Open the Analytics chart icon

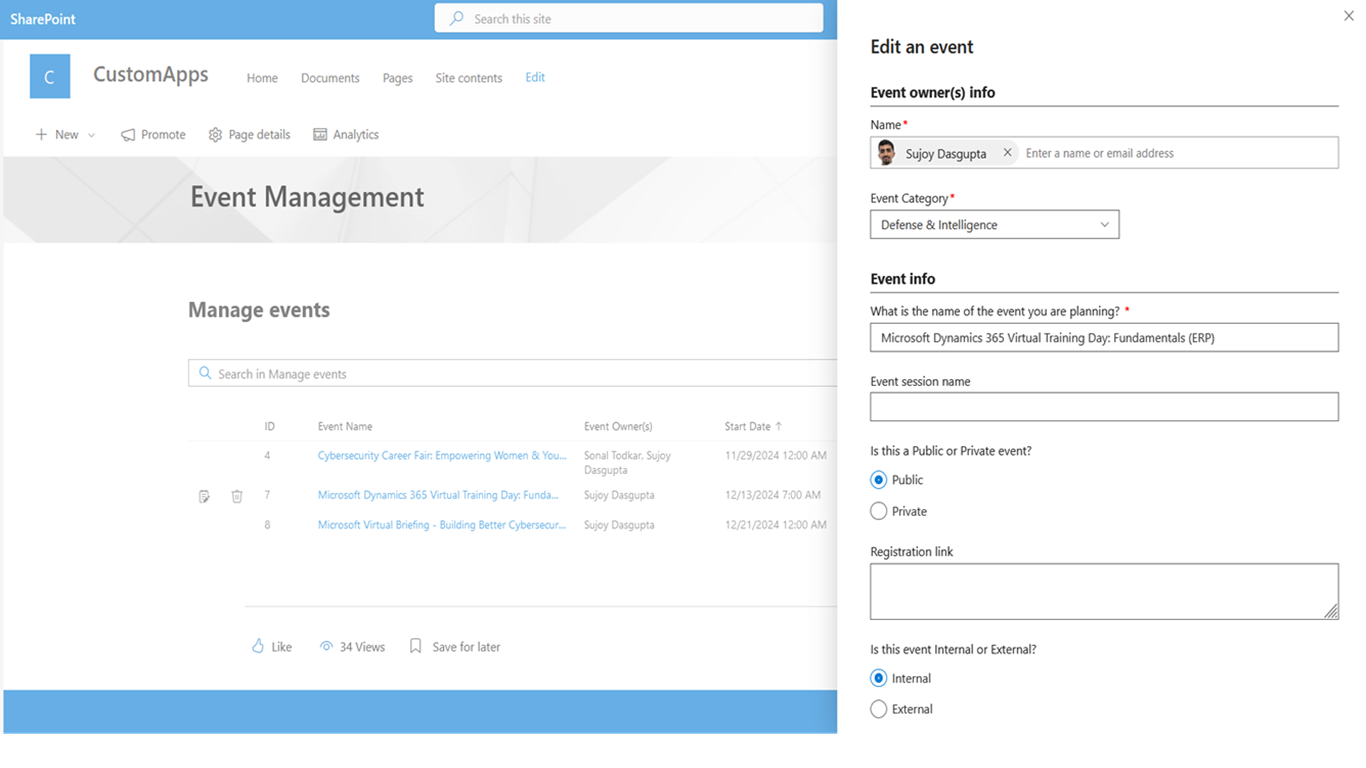(320, 135)
